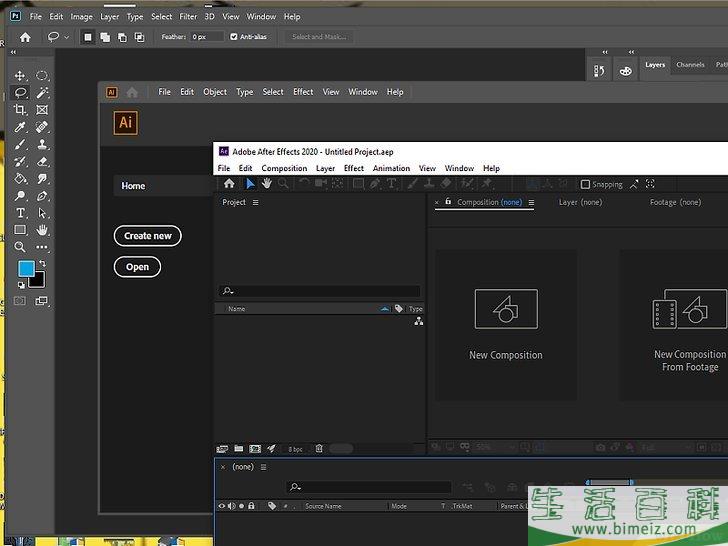This screenshot has height=546, width=728.
Task: Click New Folder icon in Project panel
Action: [x=239, y=448]
